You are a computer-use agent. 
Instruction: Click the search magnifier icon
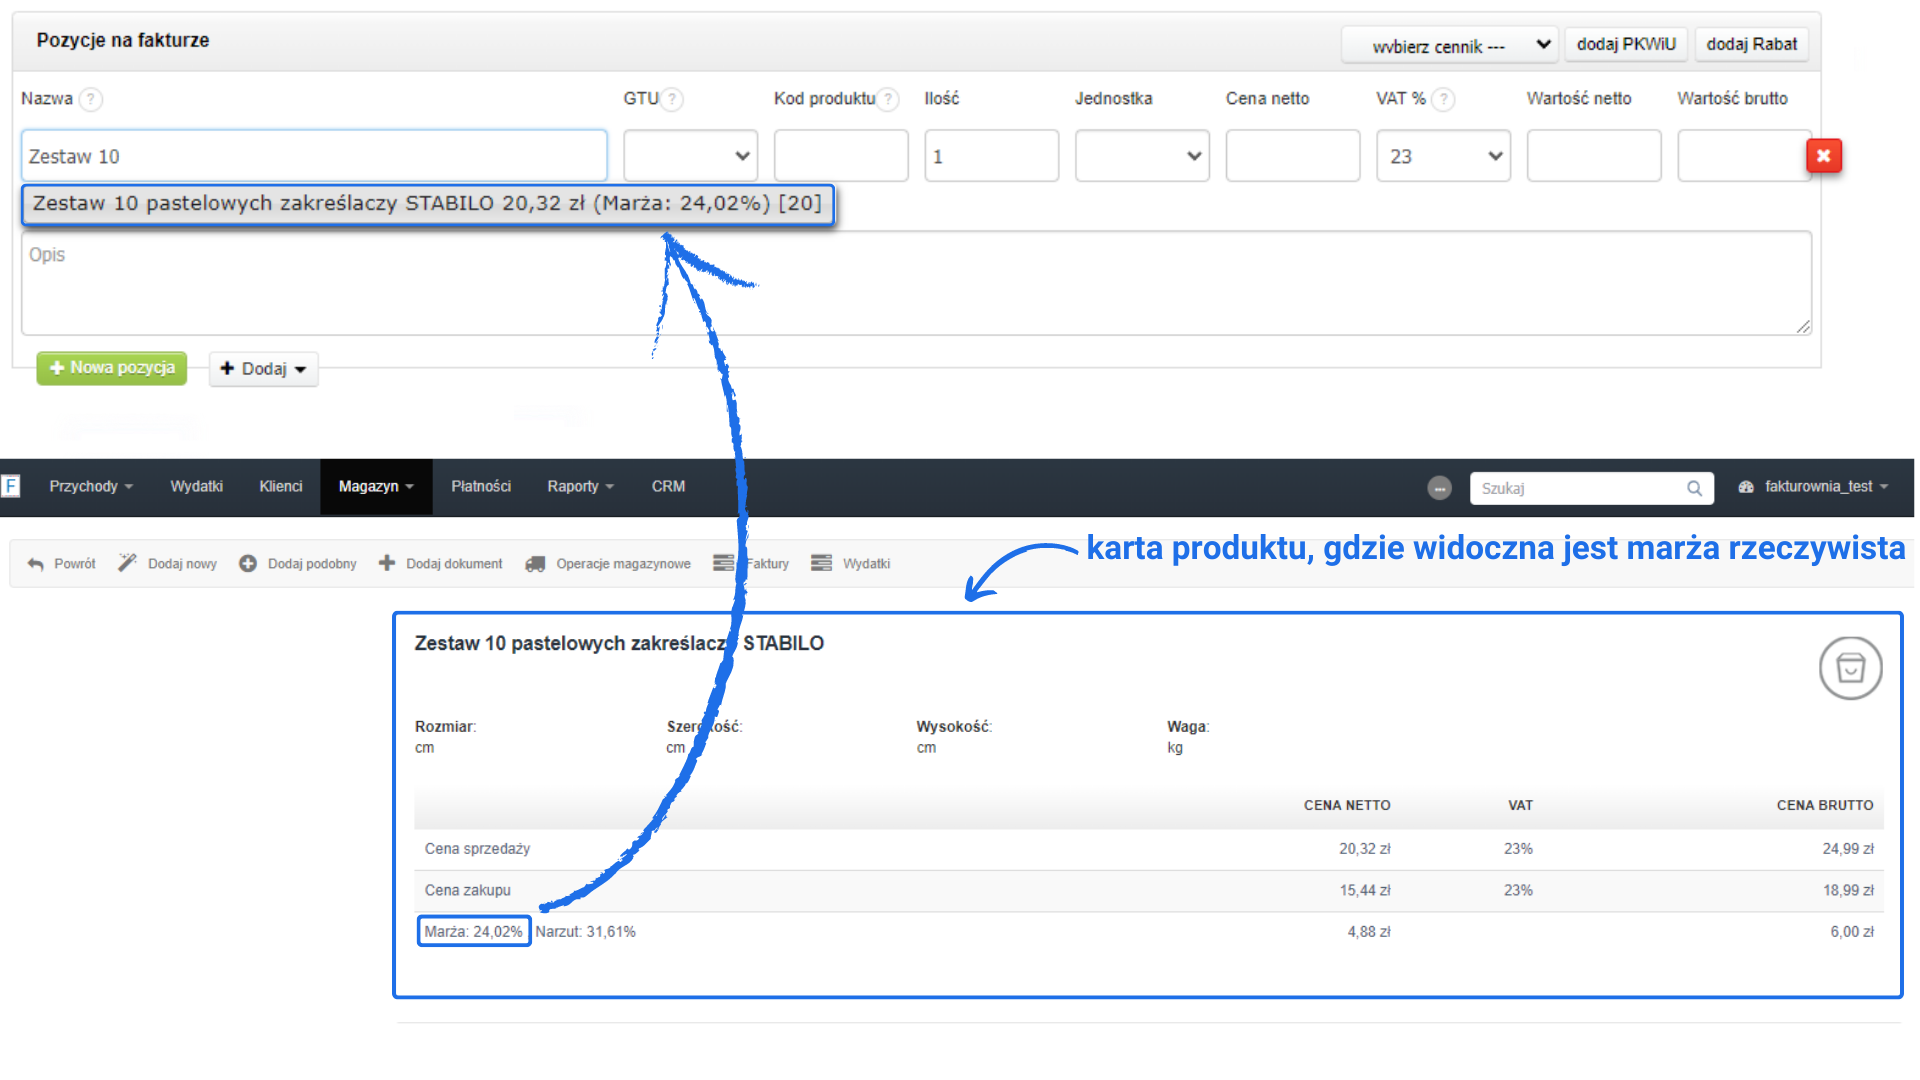[x=1694, y=488]
